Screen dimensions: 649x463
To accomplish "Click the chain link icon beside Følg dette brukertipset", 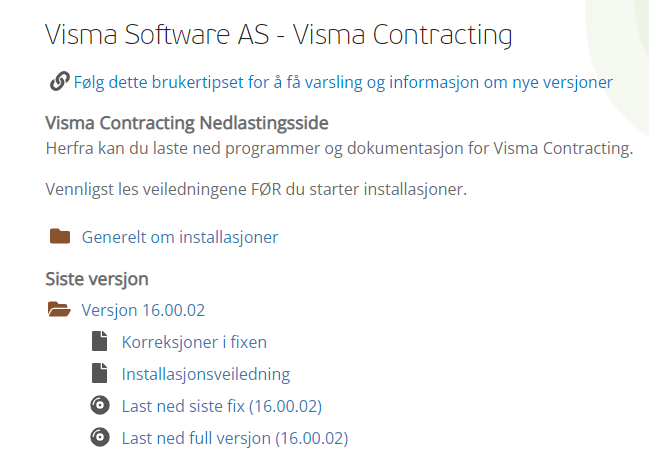I will 60,81.
